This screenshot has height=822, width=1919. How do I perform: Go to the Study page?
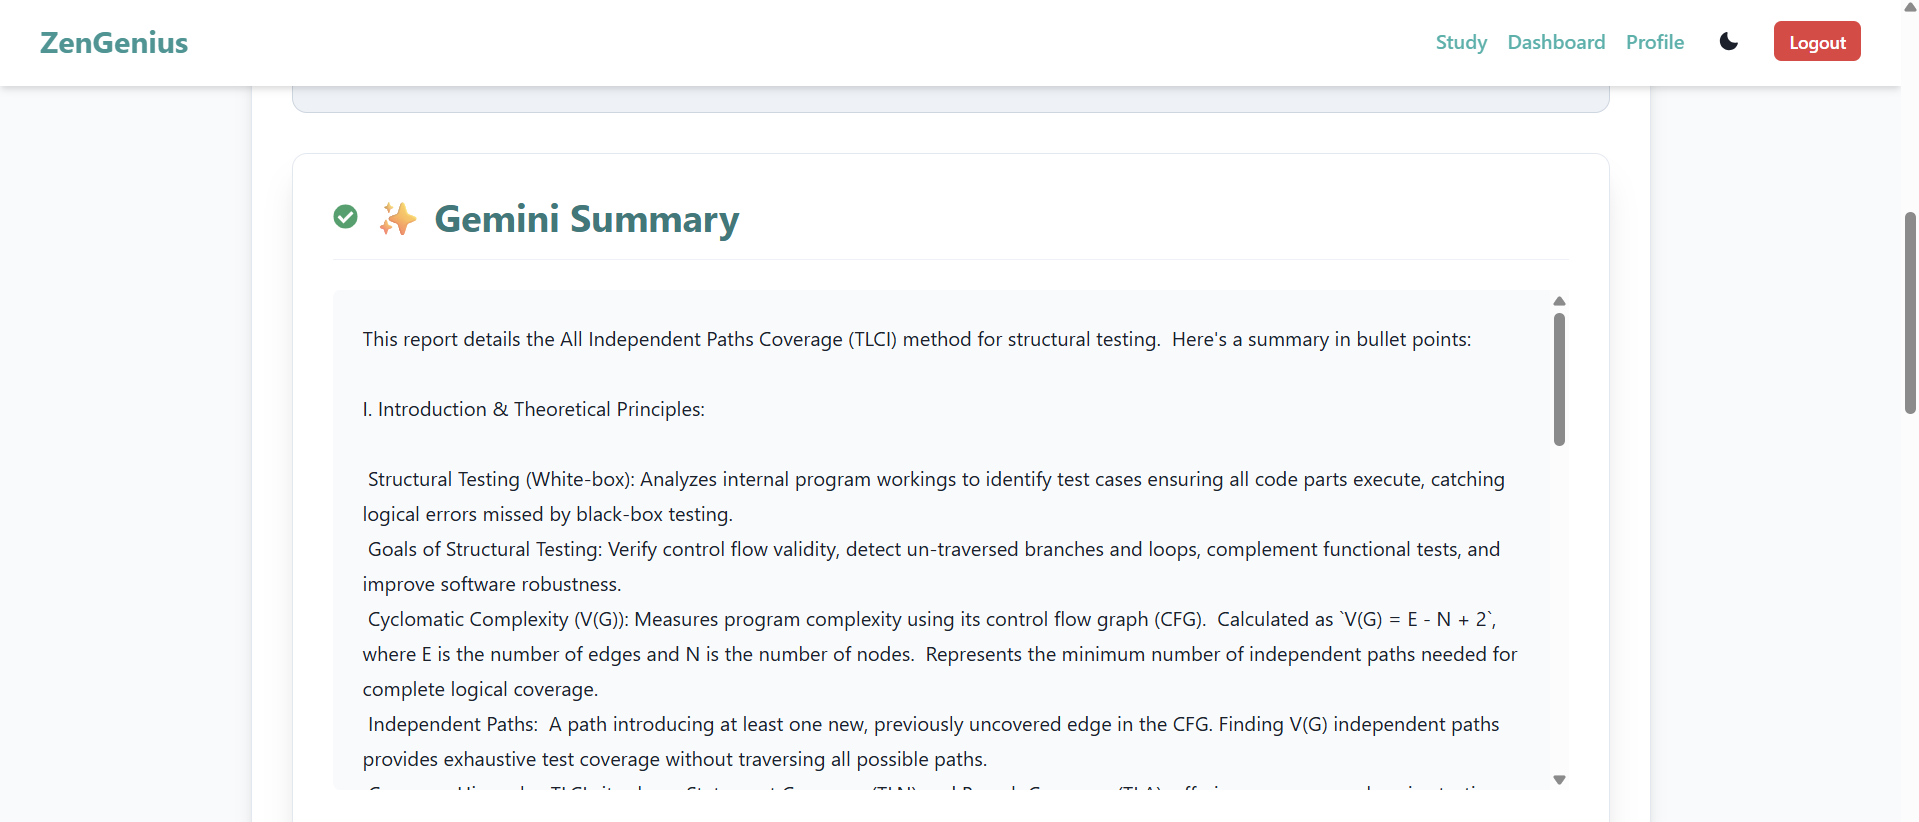point(1461,42)
